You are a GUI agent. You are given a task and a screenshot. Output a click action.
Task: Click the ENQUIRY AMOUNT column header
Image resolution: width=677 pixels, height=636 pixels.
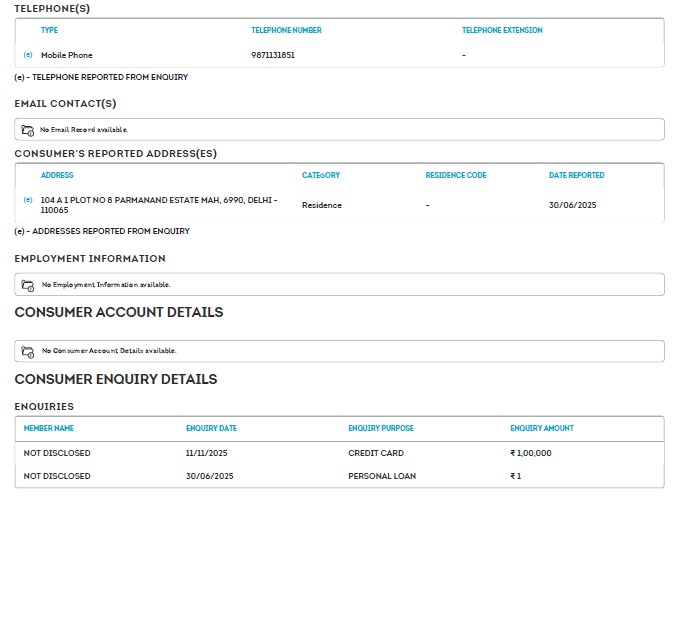coord(541,428)
